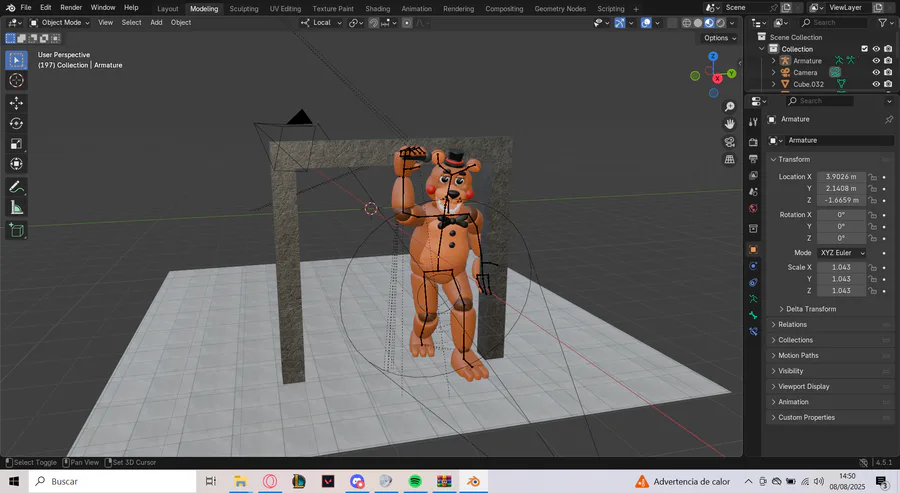Open the Bone properties tab

coord(753,315)
